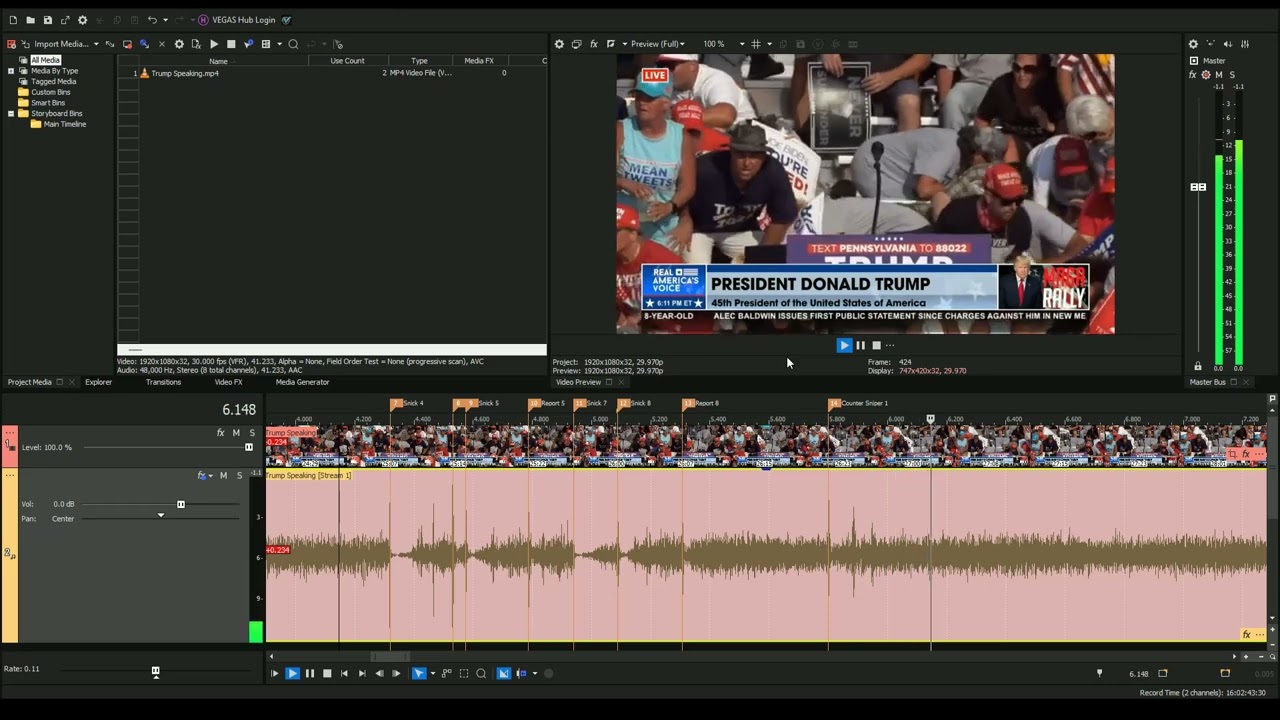Collapse the Storyboard Bins tree node
The image size is (1280, 720).
pos(11,113)
